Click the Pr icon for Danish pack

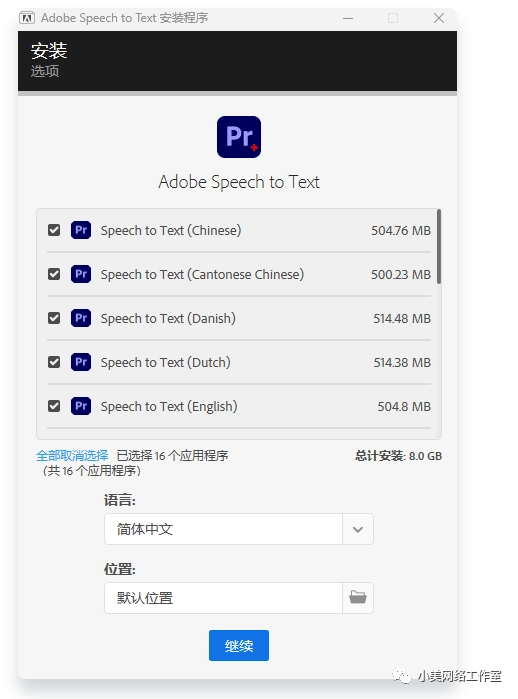coord(81,318)
